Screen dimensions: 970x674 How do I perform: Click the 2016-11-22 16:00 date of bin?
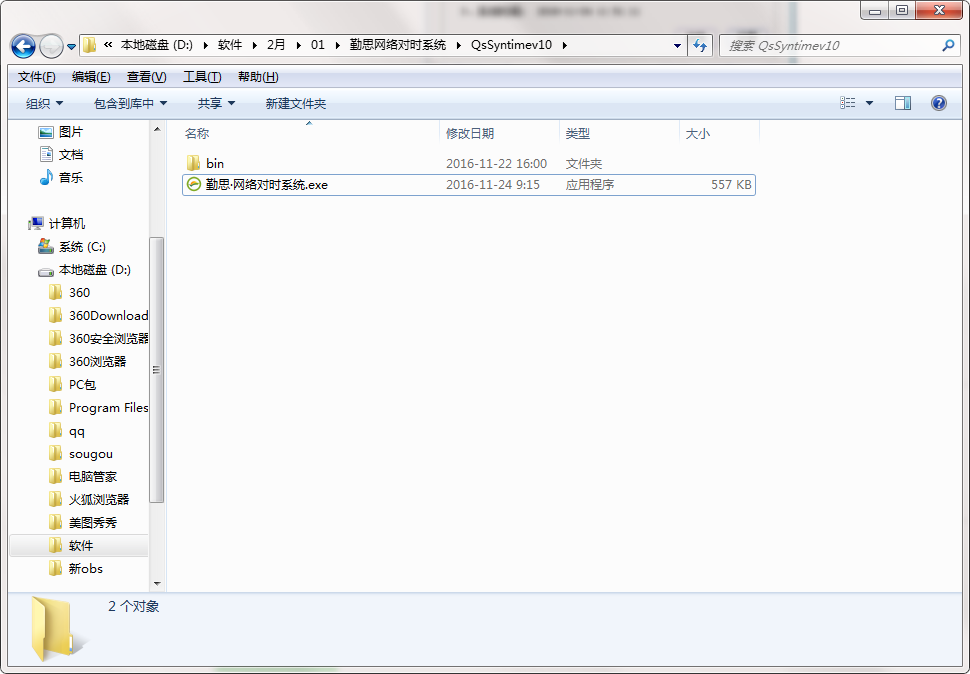[496, 163]
